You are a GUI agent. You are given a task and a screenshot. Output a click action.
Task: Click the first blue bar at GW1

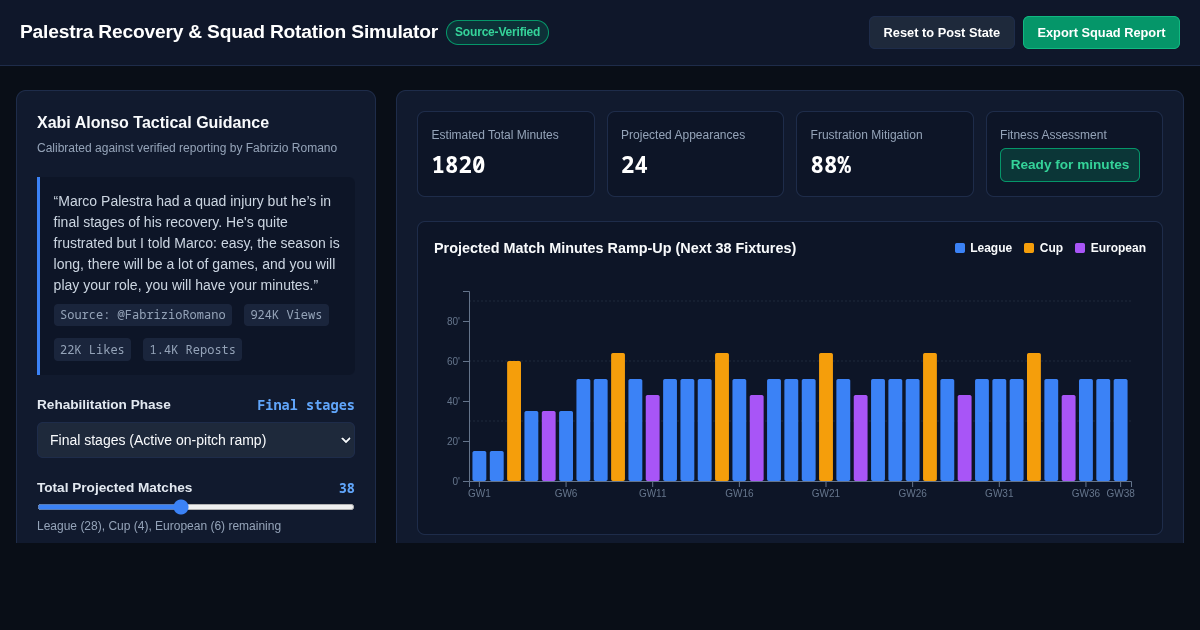click(x=479, y=466)
